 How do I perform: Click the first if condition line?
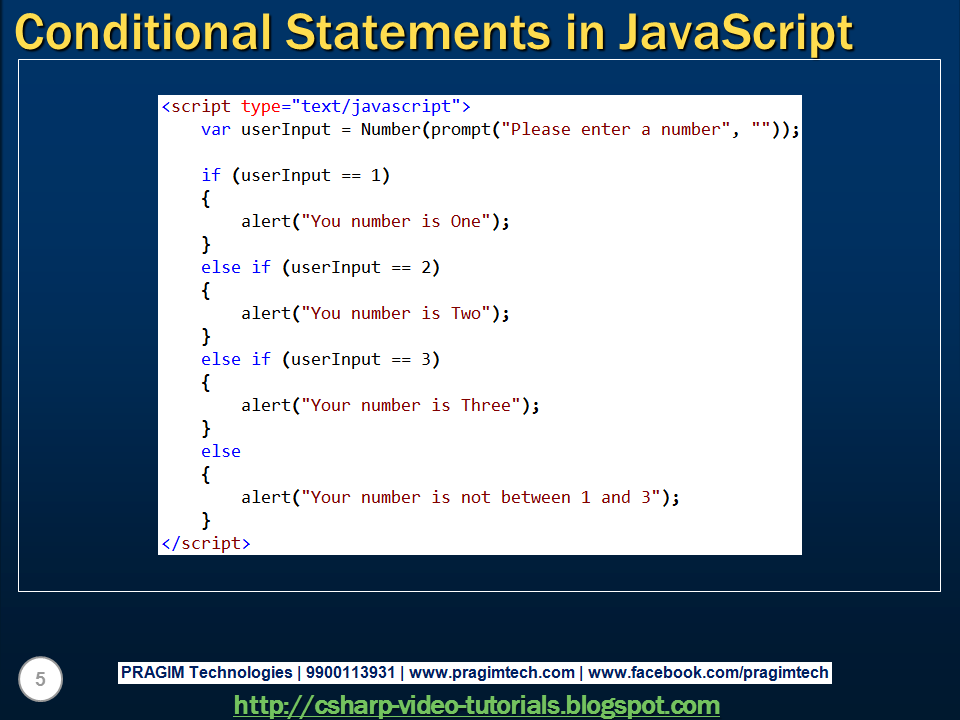click(x=299, y=175)
